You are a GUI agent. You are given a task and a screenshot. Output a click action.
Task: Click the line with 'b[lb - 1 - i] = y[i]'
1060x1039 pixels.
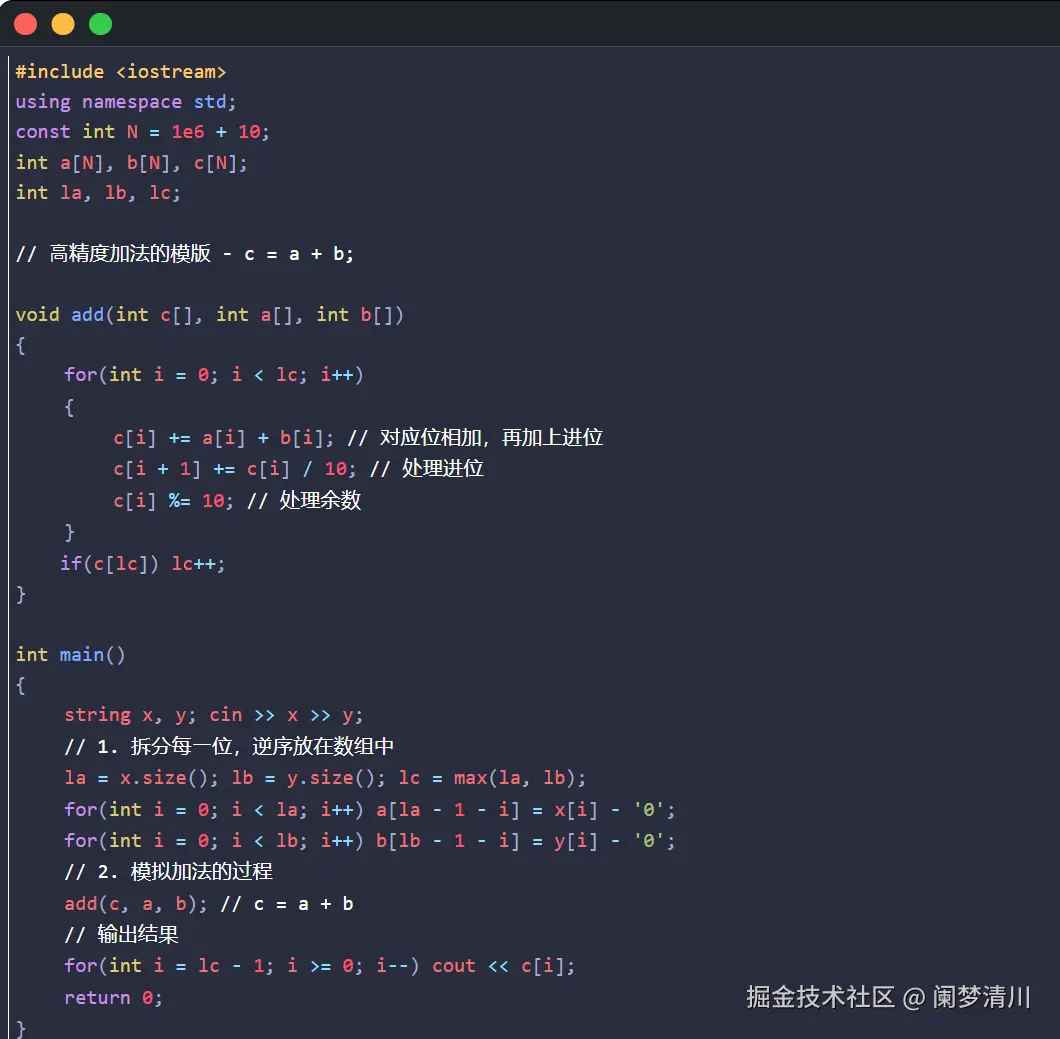(x=370, y=841)
